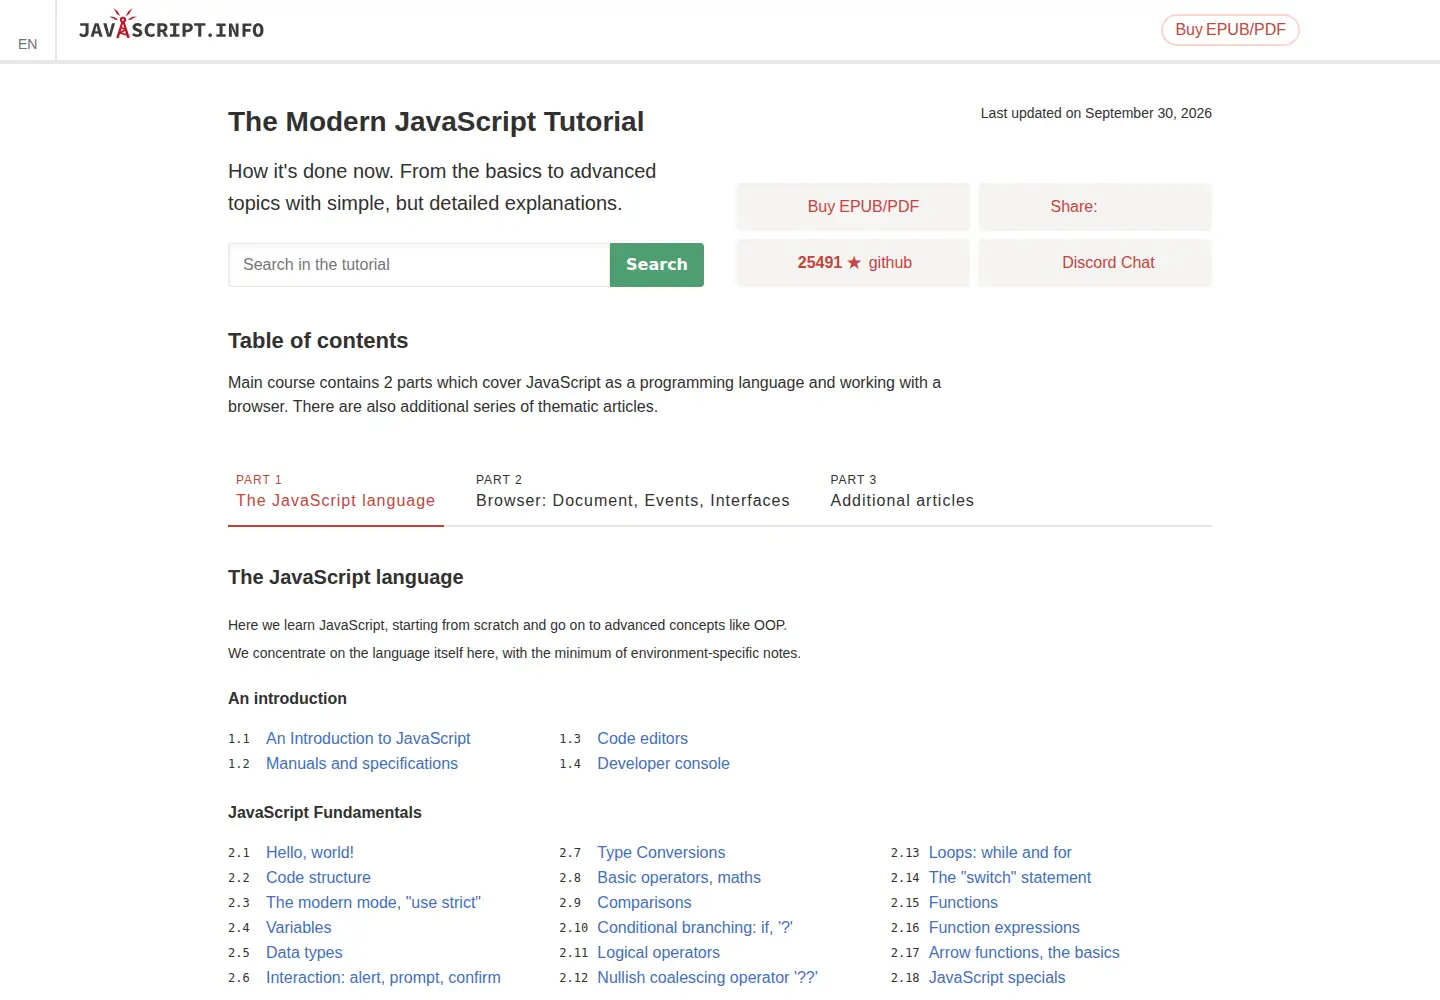Open the Hello, world! chapter
1440x1000 pixels.
pos(310,853)
